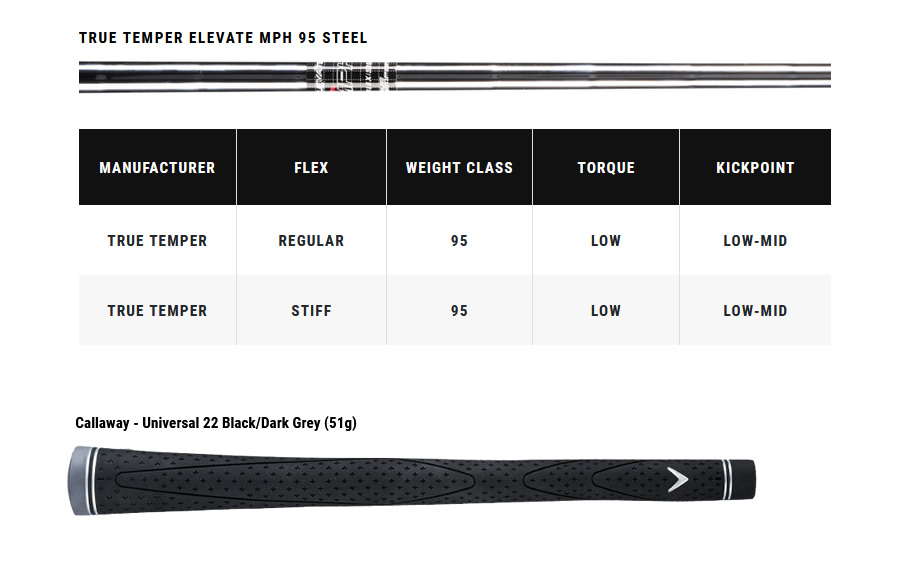920x588 pixels.
Task: Click the REGULAR flex cell
Action: 311,241
